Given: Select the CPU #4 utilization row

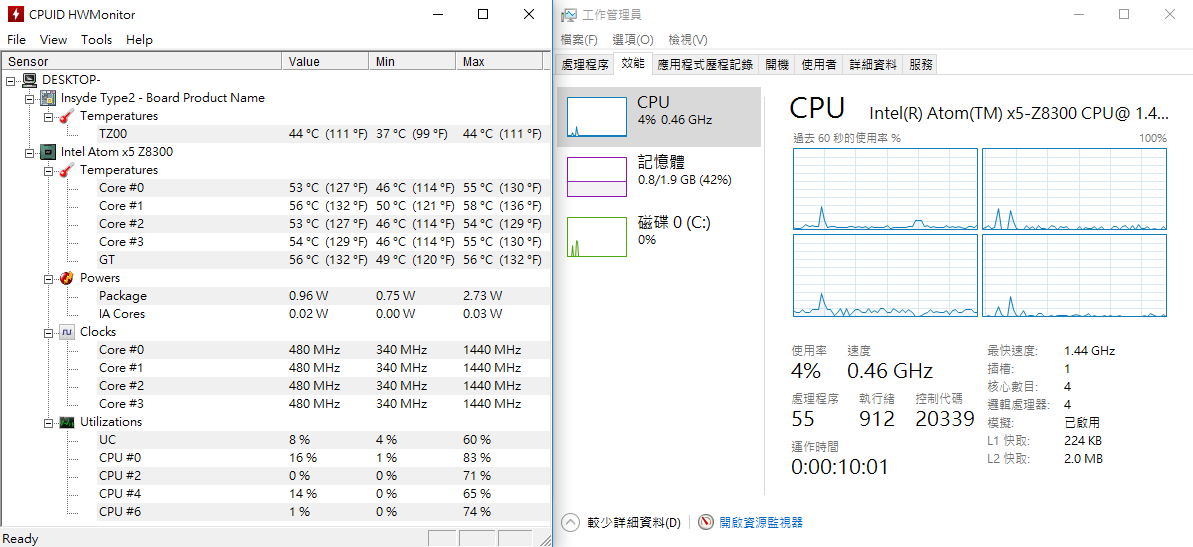Looking at the screenshot, I should 323,493.
